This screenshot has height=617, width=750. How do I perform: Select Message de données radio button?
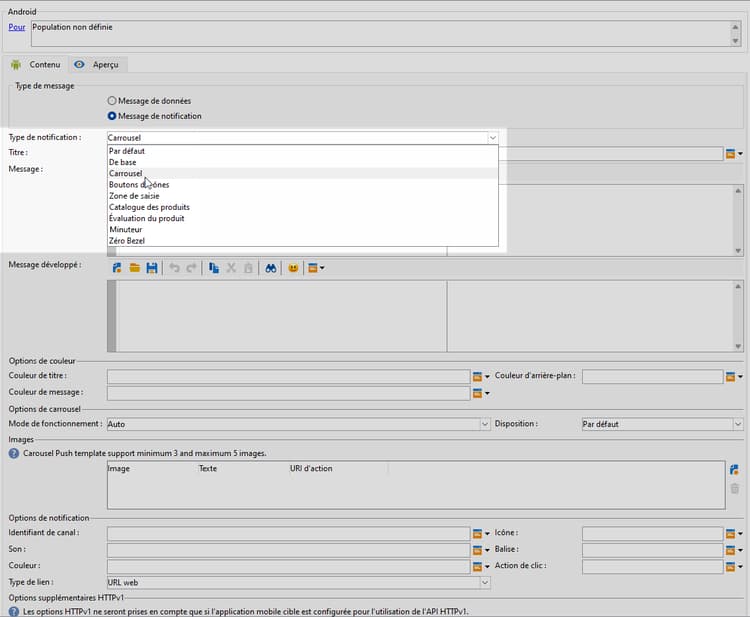pos(112,101)
